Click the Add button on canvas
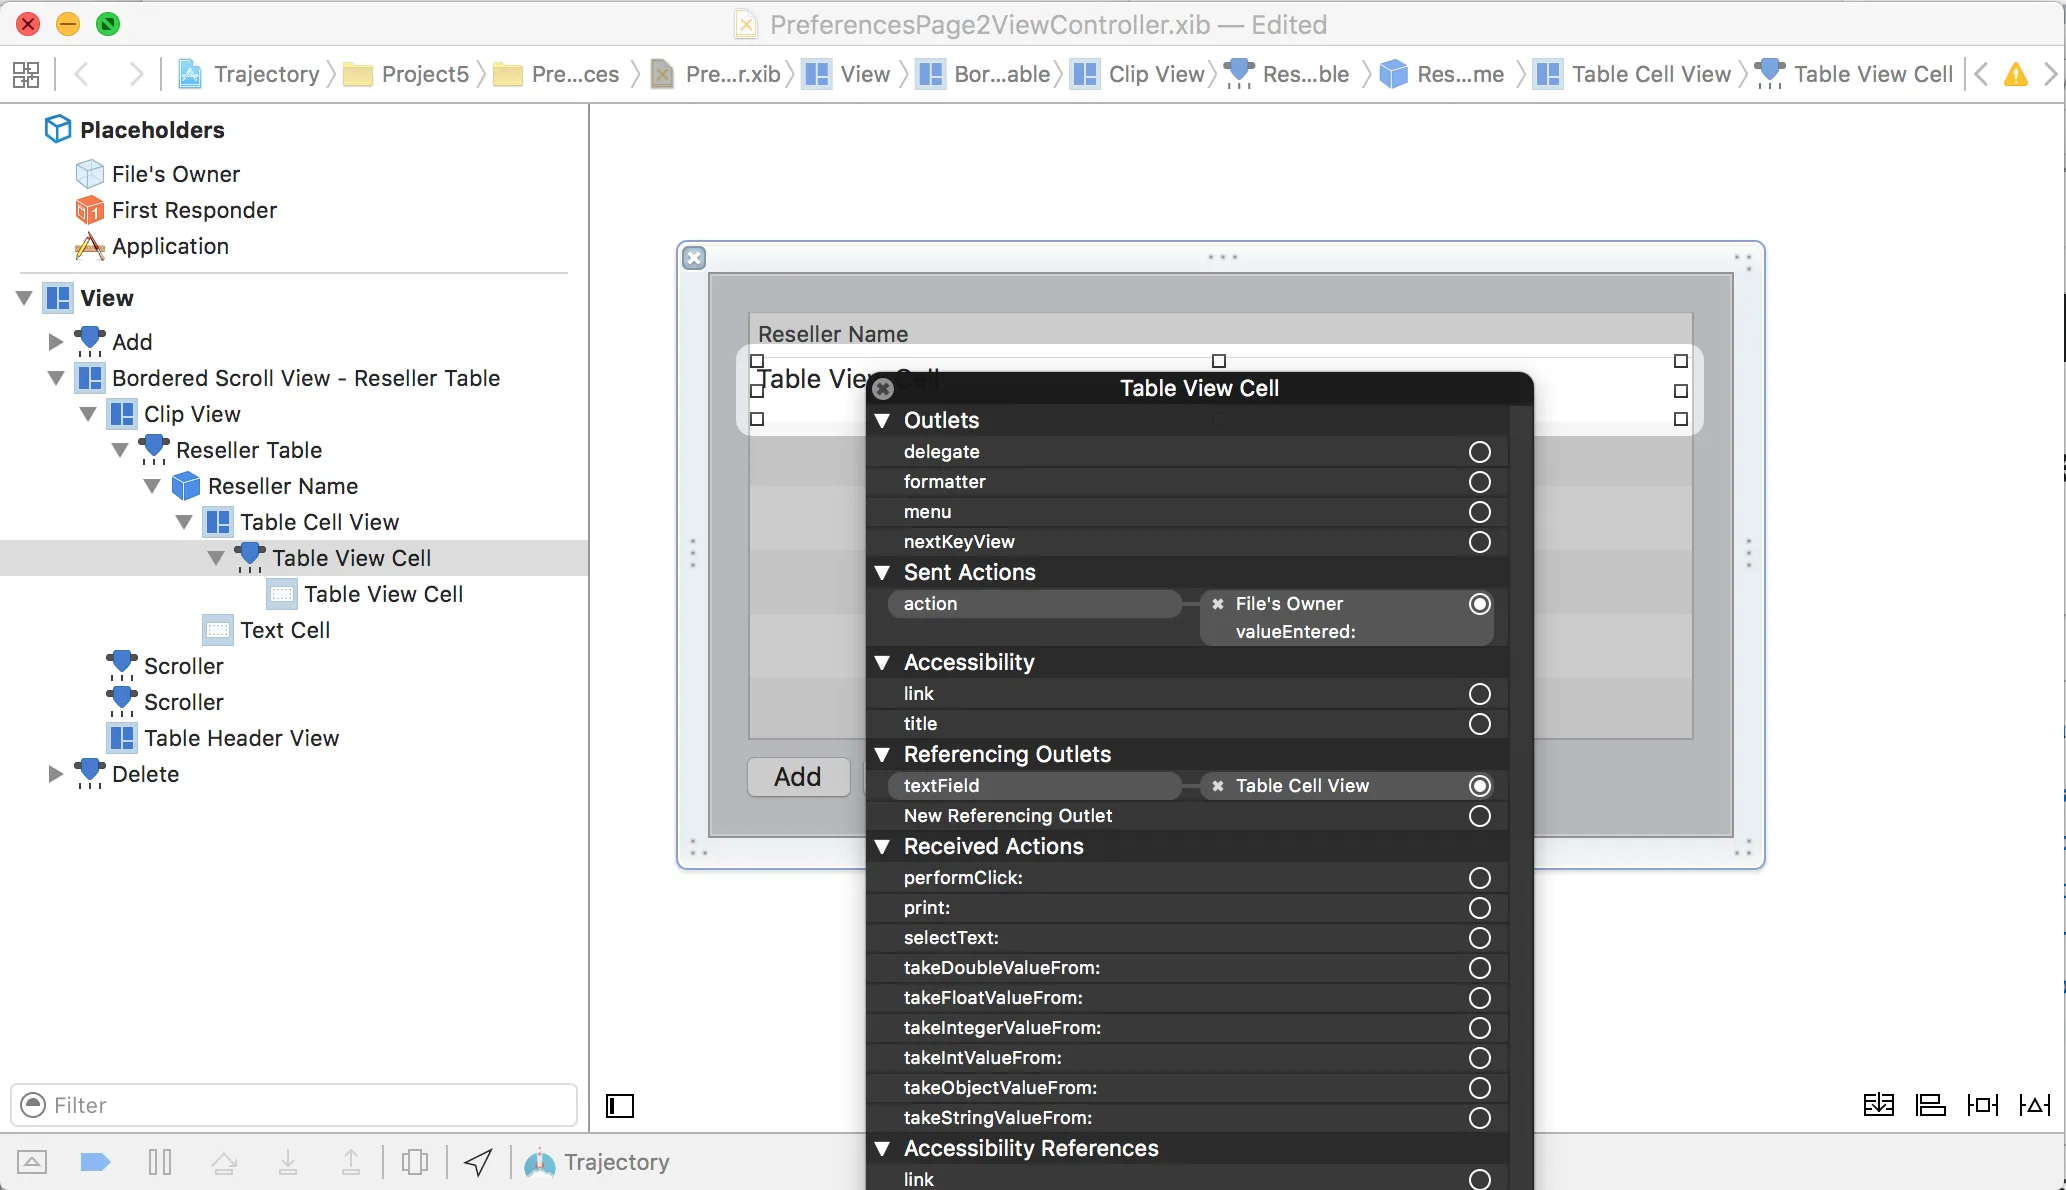2066x1190 pixels. click(797, 777)
